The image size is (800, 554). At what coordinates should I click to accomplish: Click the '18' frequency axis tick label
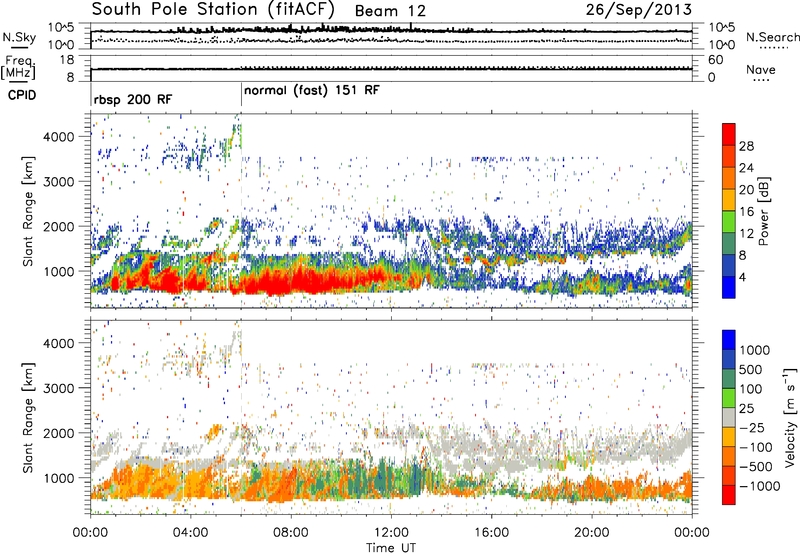[x=67, y=60]
